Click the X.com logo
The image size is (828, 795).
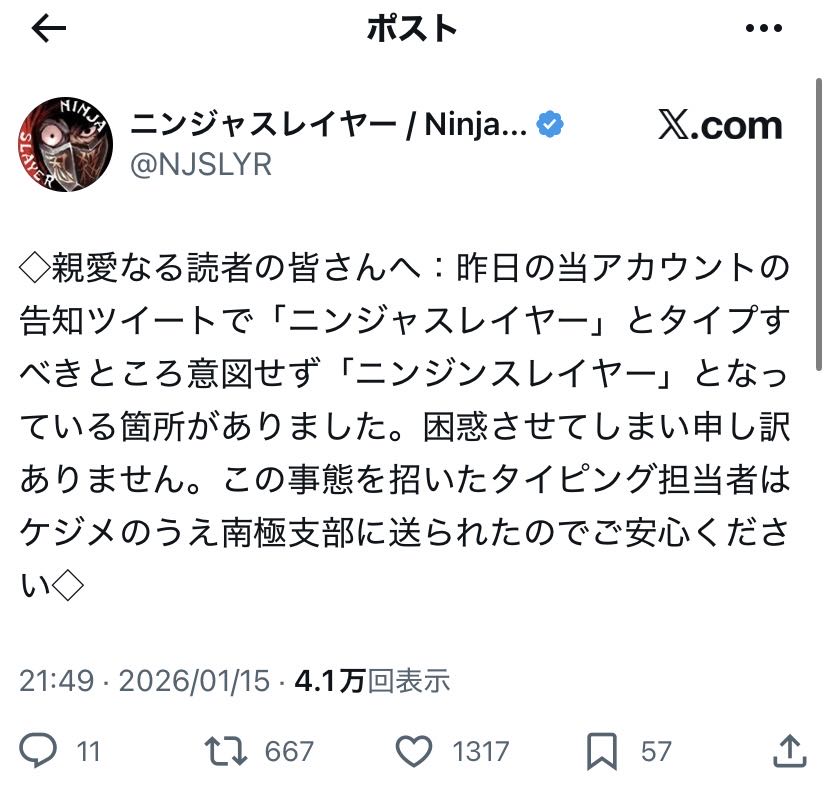point(720,125)
